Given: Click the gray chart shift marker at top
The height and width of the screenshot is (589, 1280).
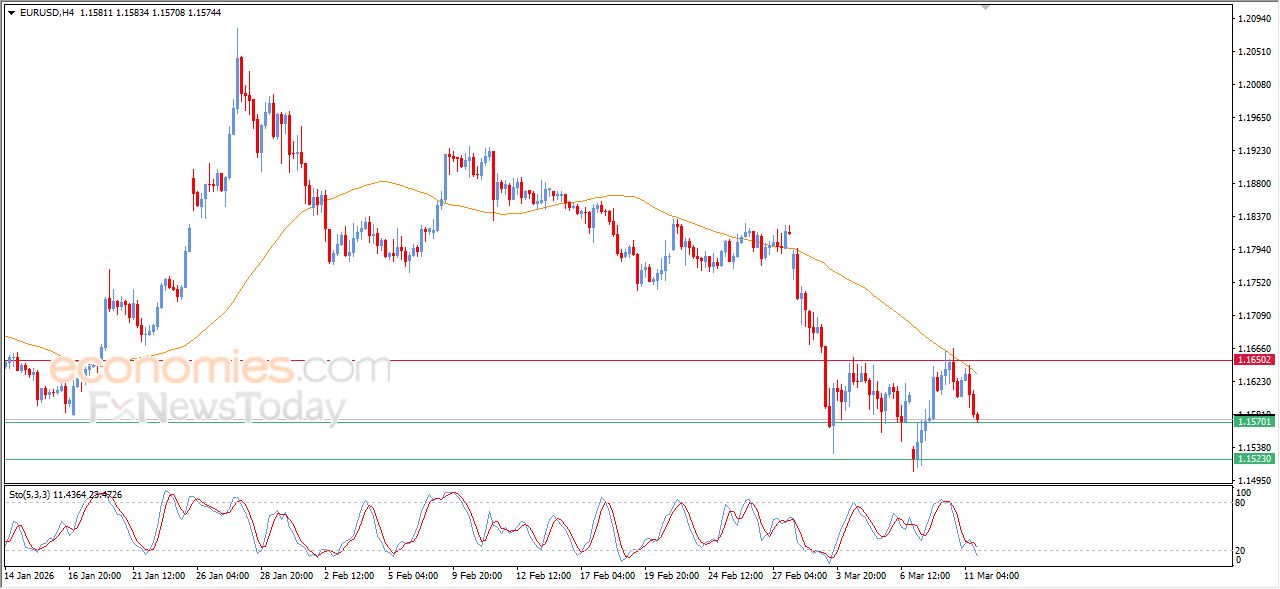Looking at the screenshot, I should click(x=985, y=7).
